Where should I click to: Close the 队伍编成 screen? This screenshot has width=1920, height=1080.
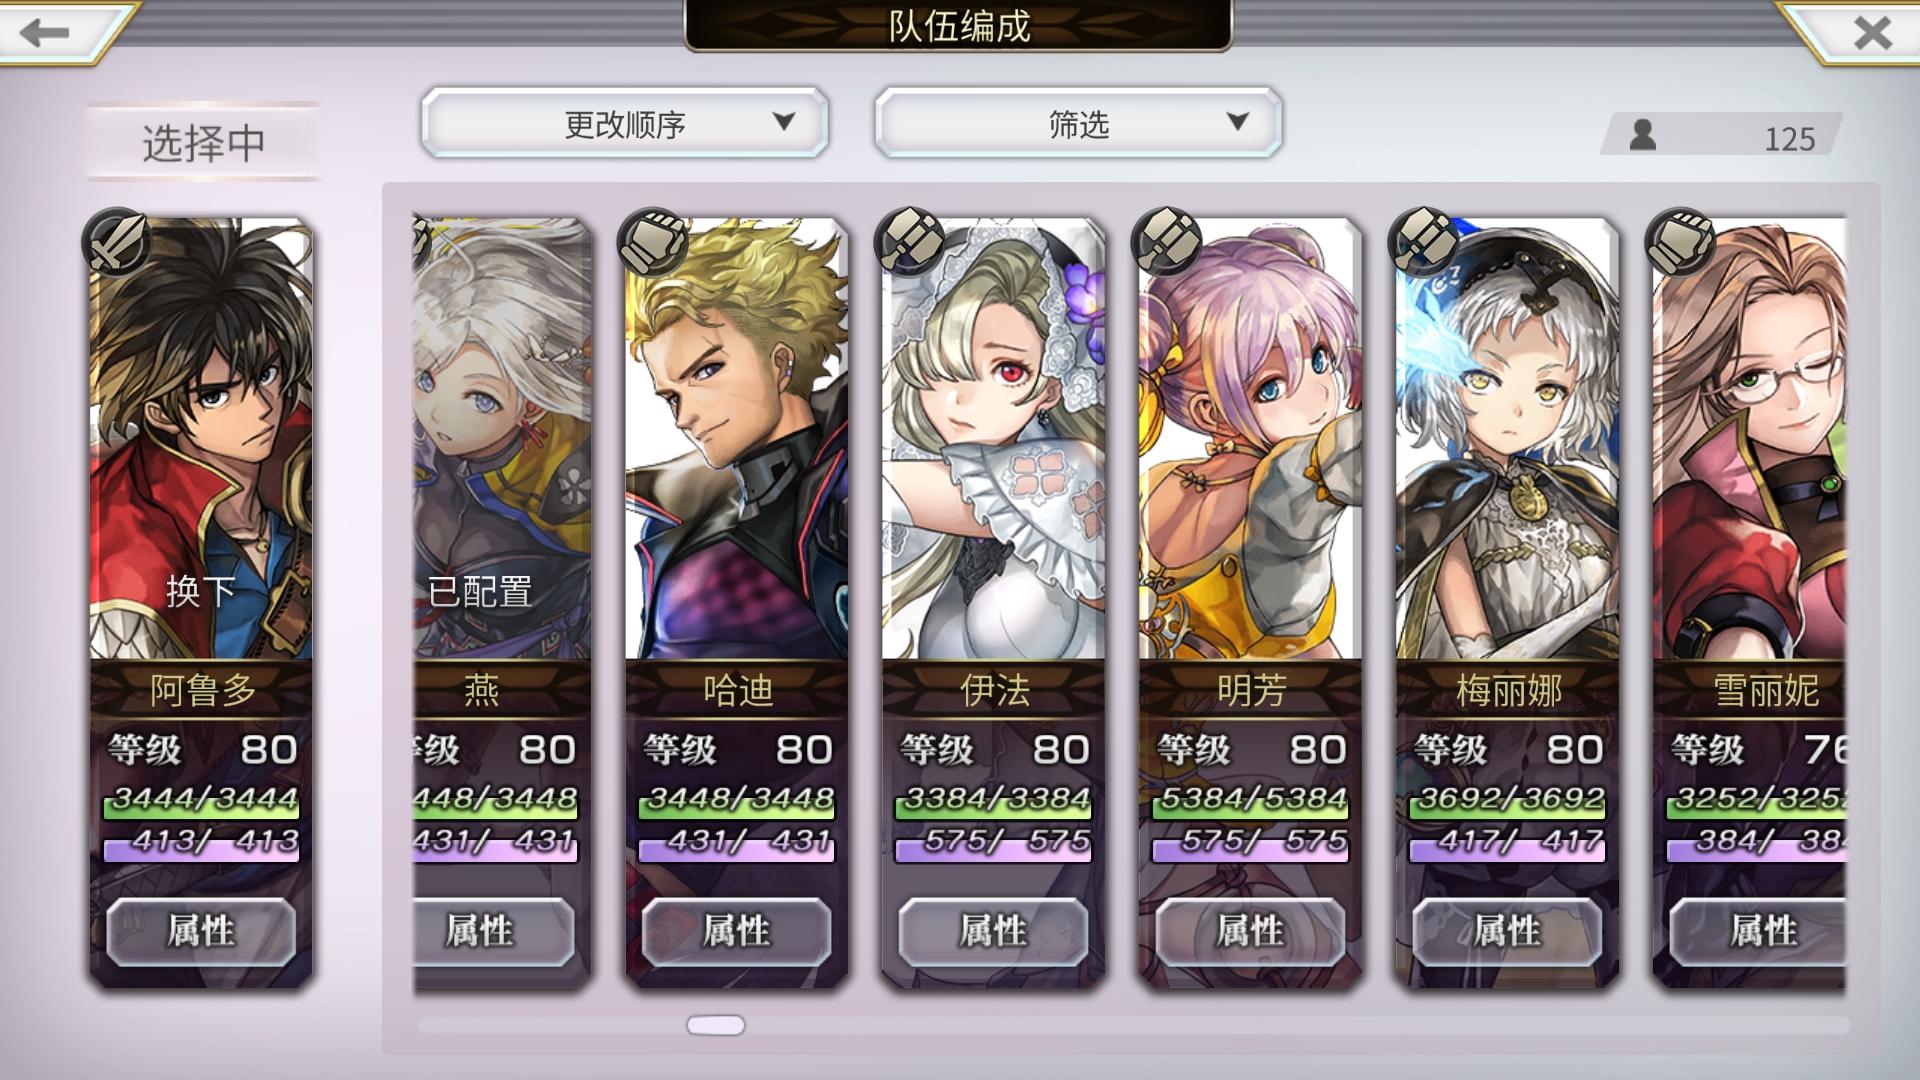pyautogui.click(x=1872, y=33)
